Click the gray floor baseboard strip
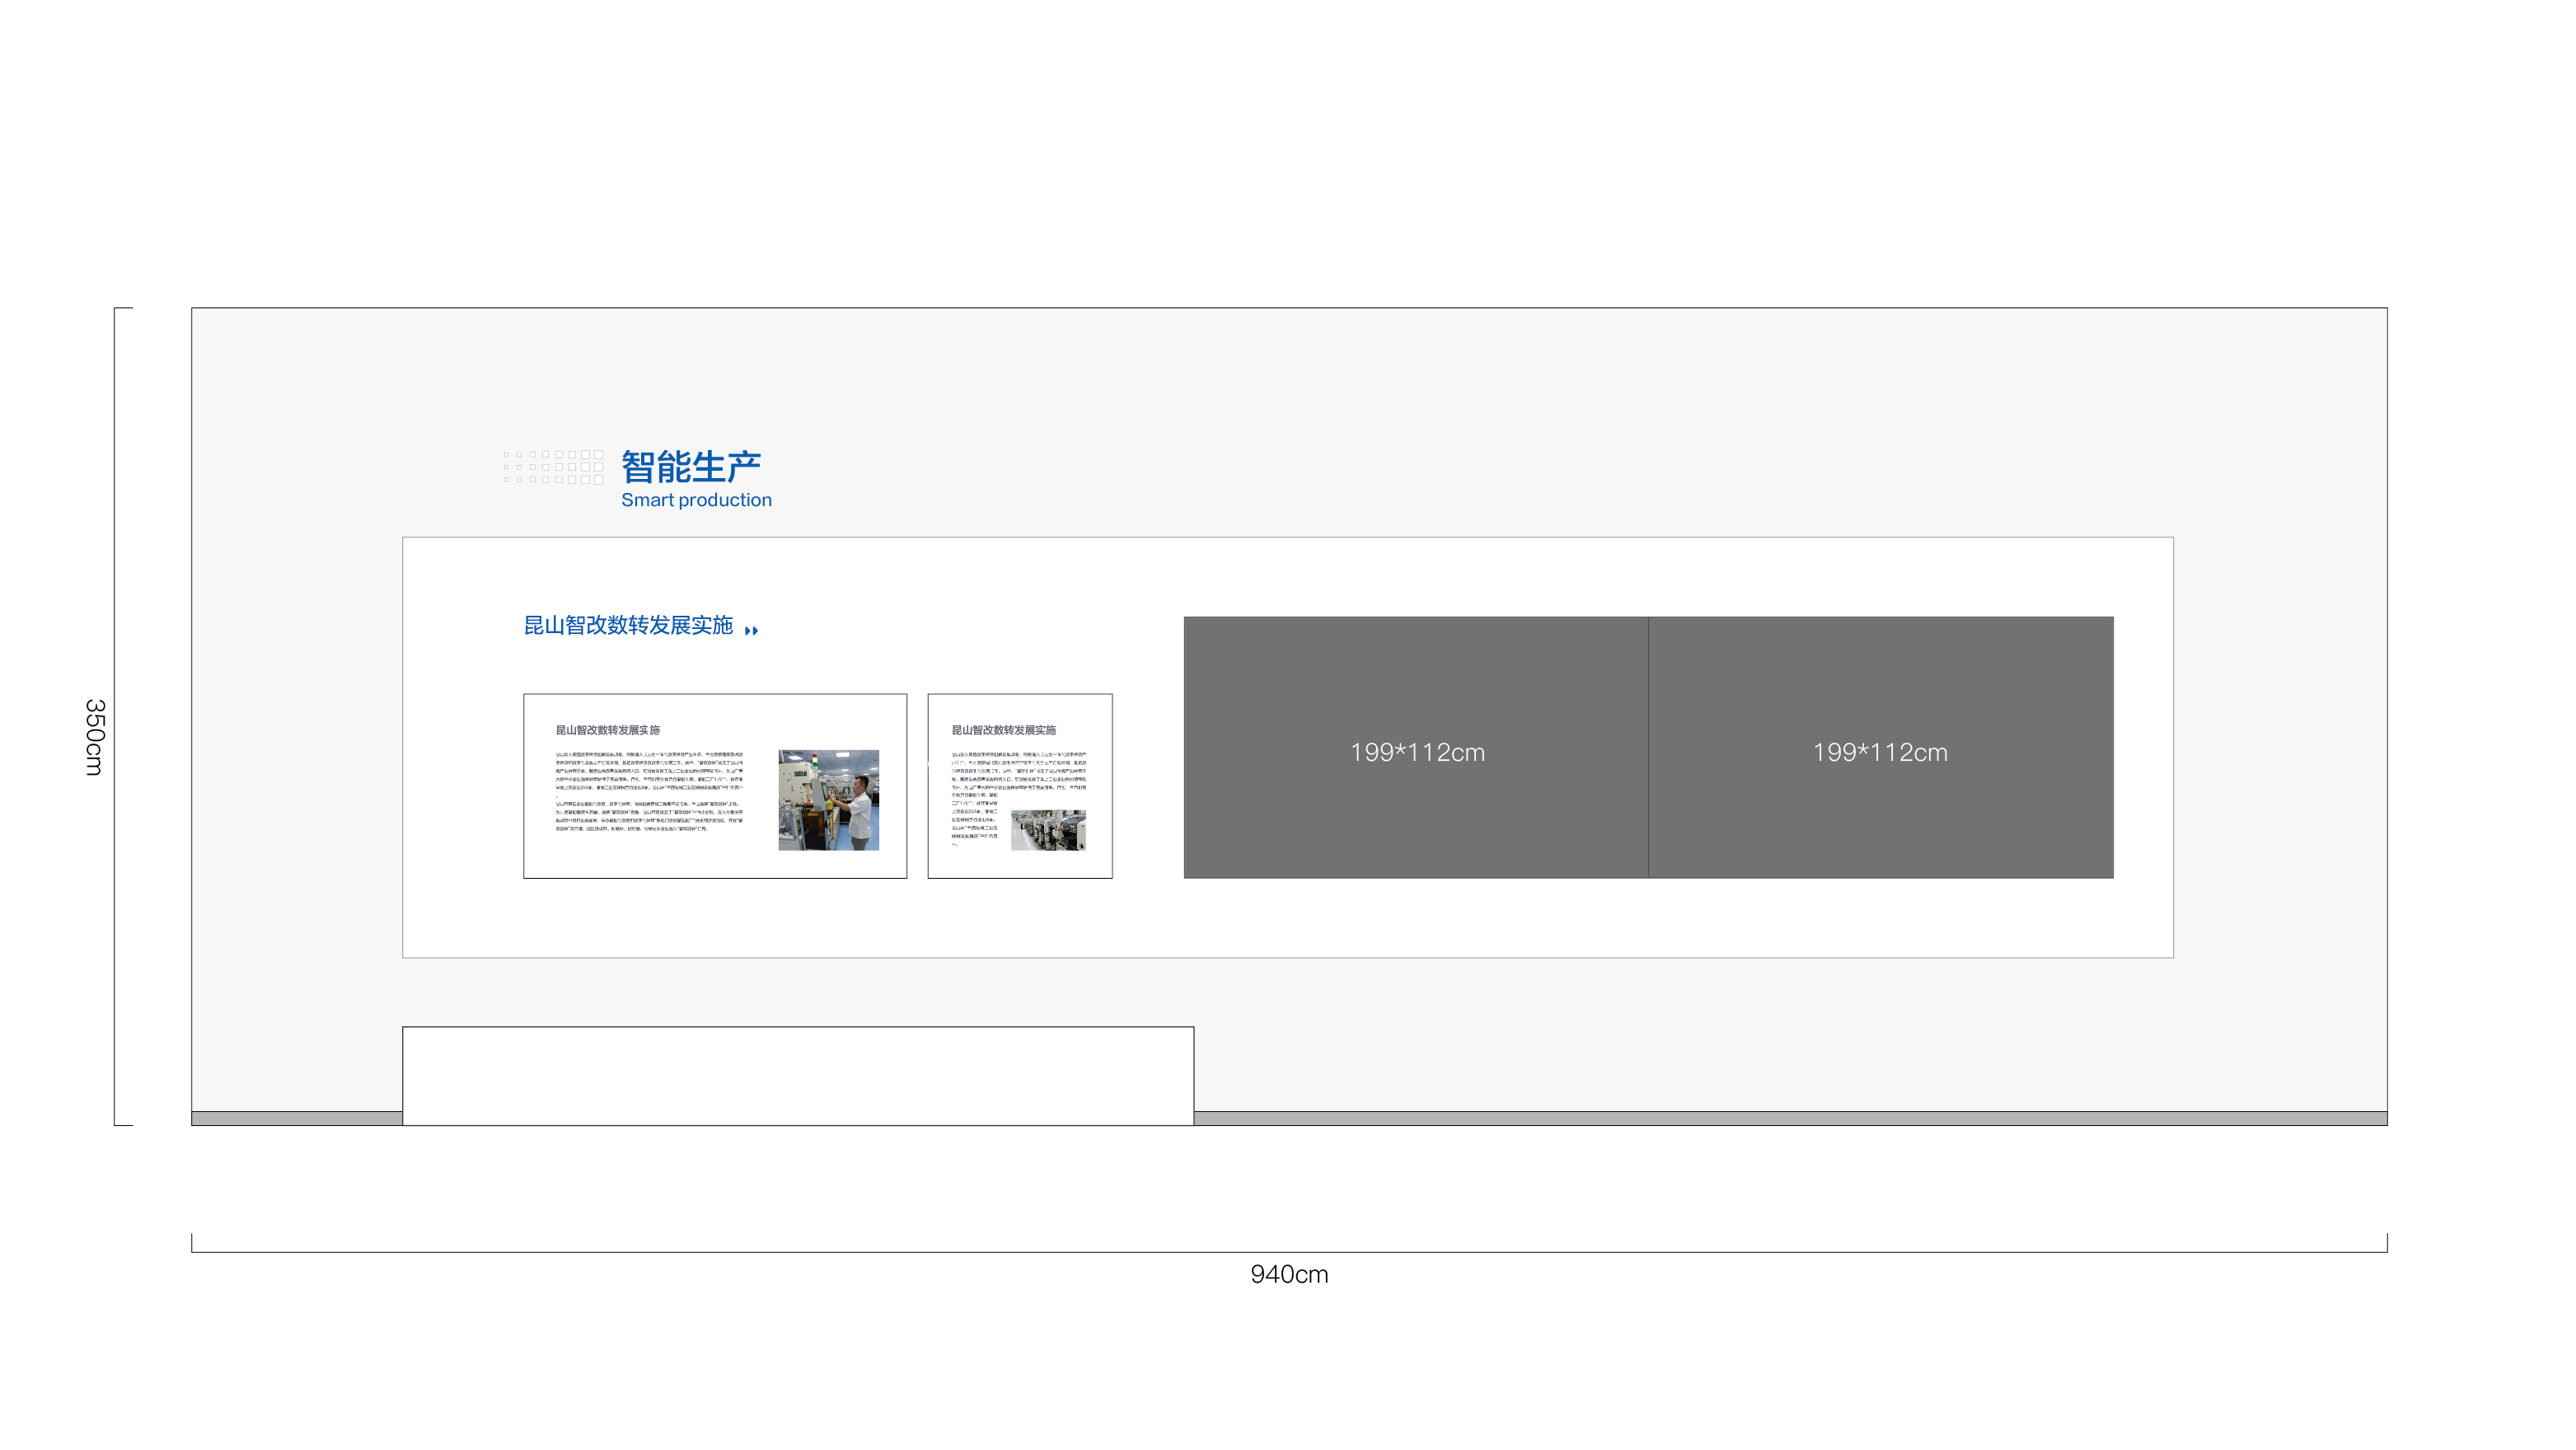Image resolution: width=2576 pixels, height=1450 pixels. 1790,1118
